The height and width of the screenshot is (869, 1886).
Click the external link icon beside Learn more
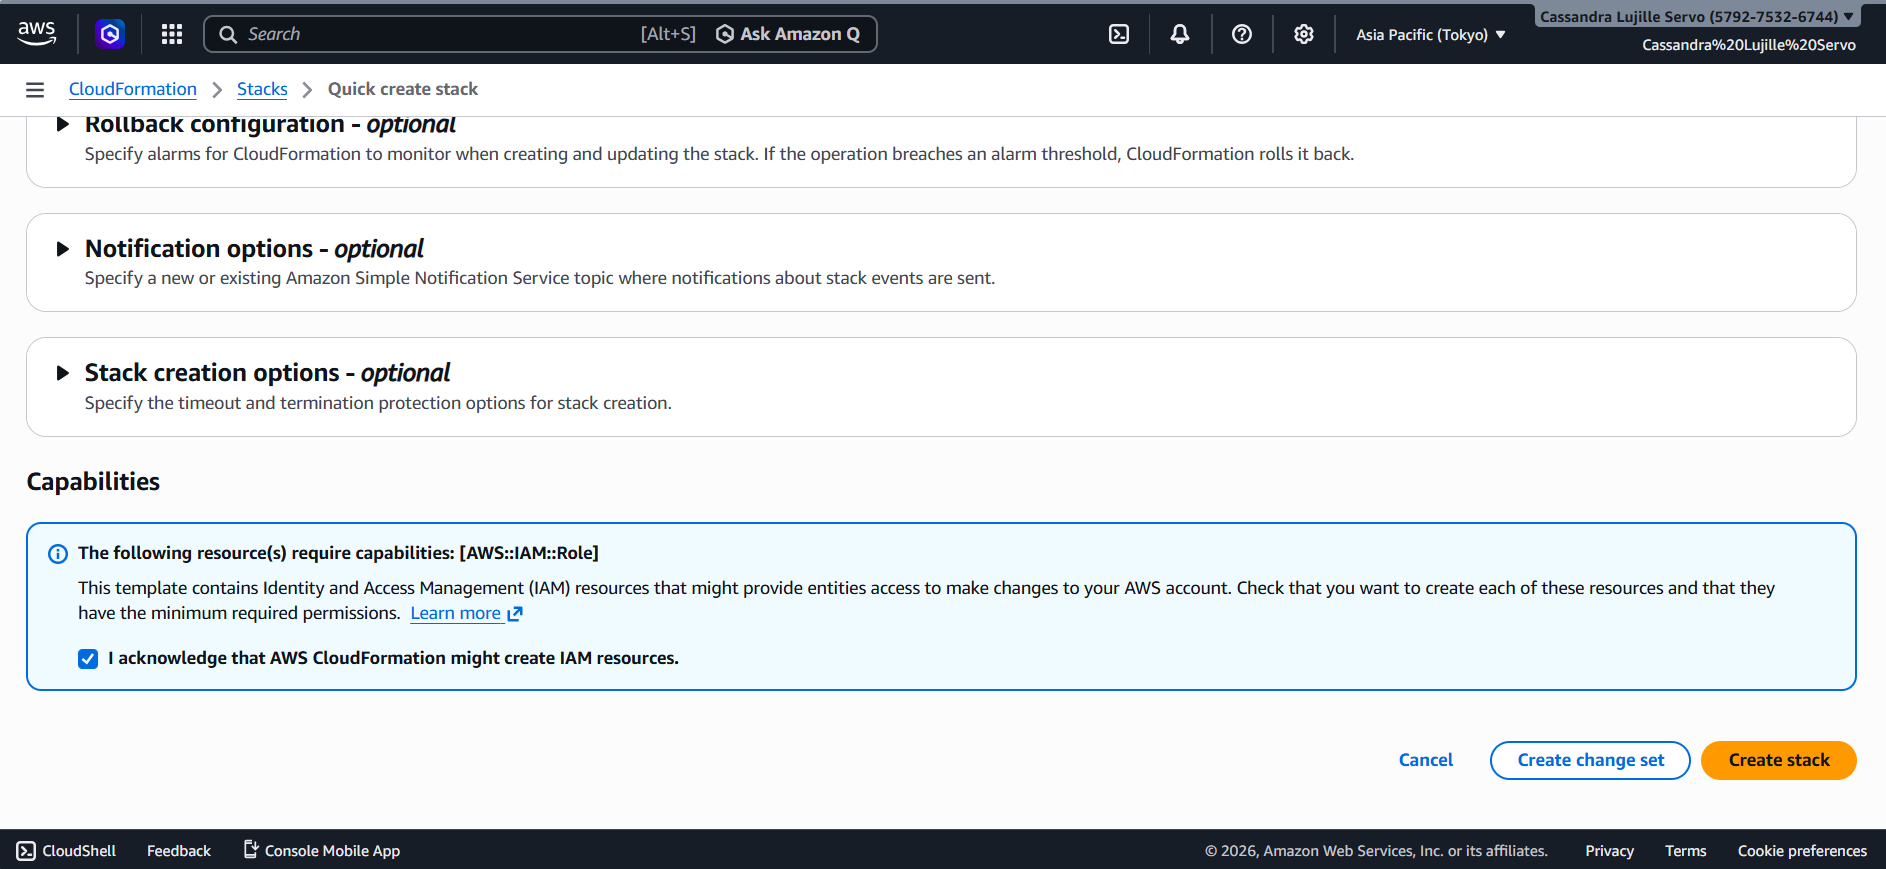(x=515, y=614)
